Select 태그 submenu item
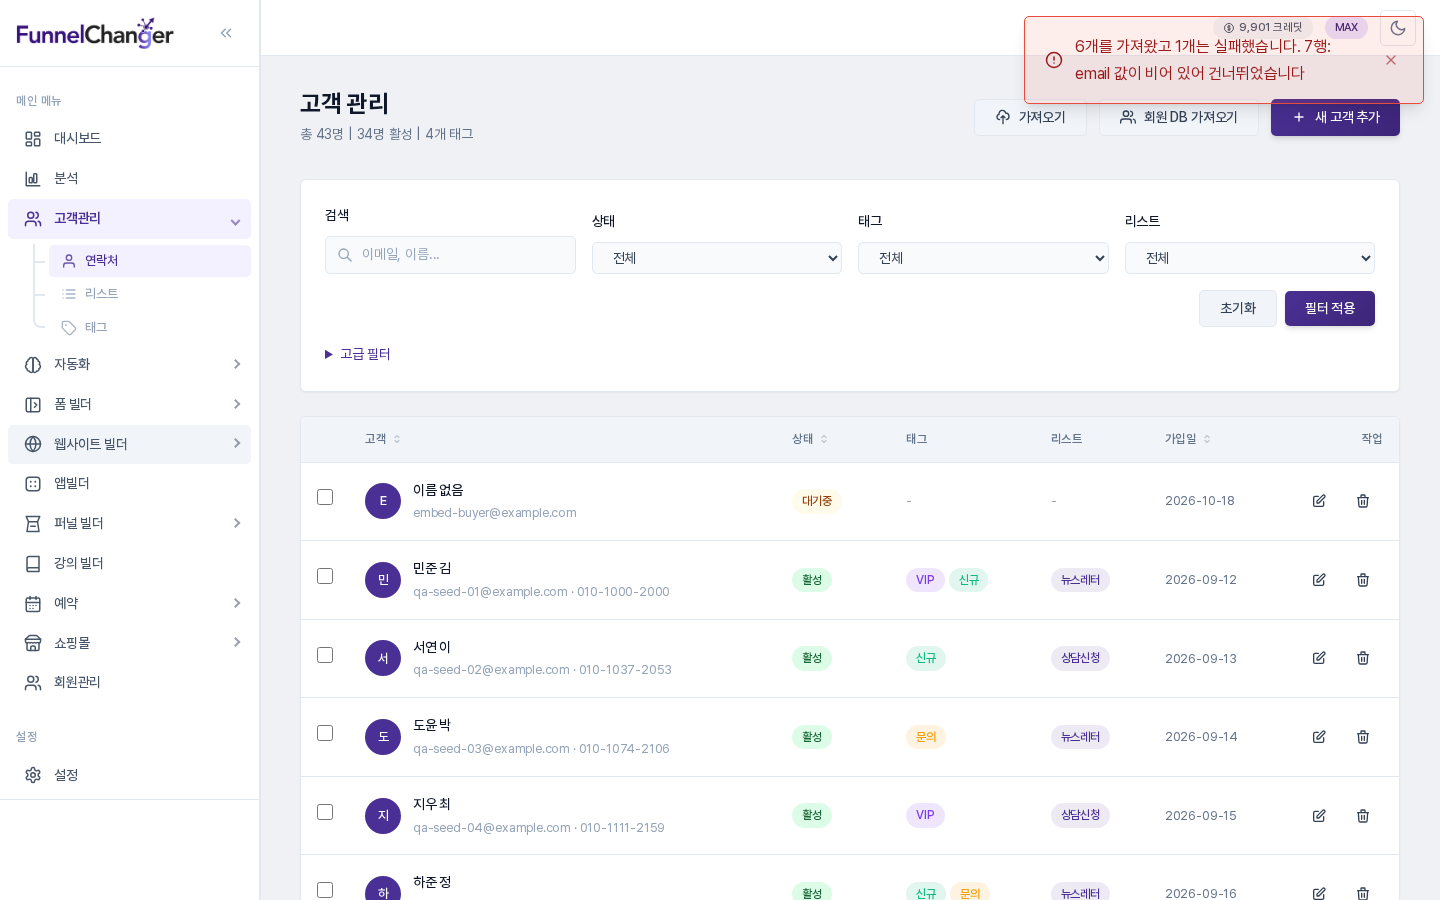This screenshot has width=1440, height=900. point(150,327)
